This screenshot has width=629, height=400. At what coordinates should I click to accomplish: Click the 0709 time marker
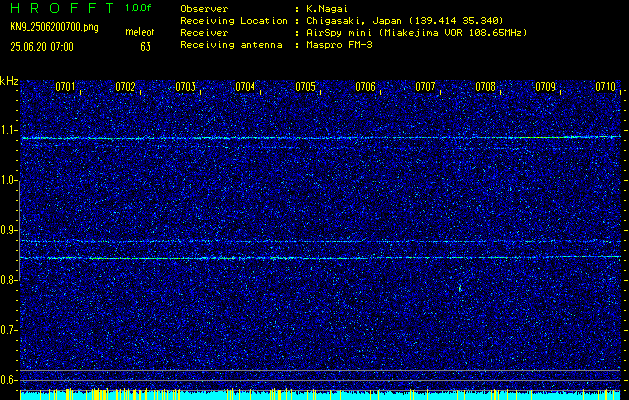click(545, 87)
